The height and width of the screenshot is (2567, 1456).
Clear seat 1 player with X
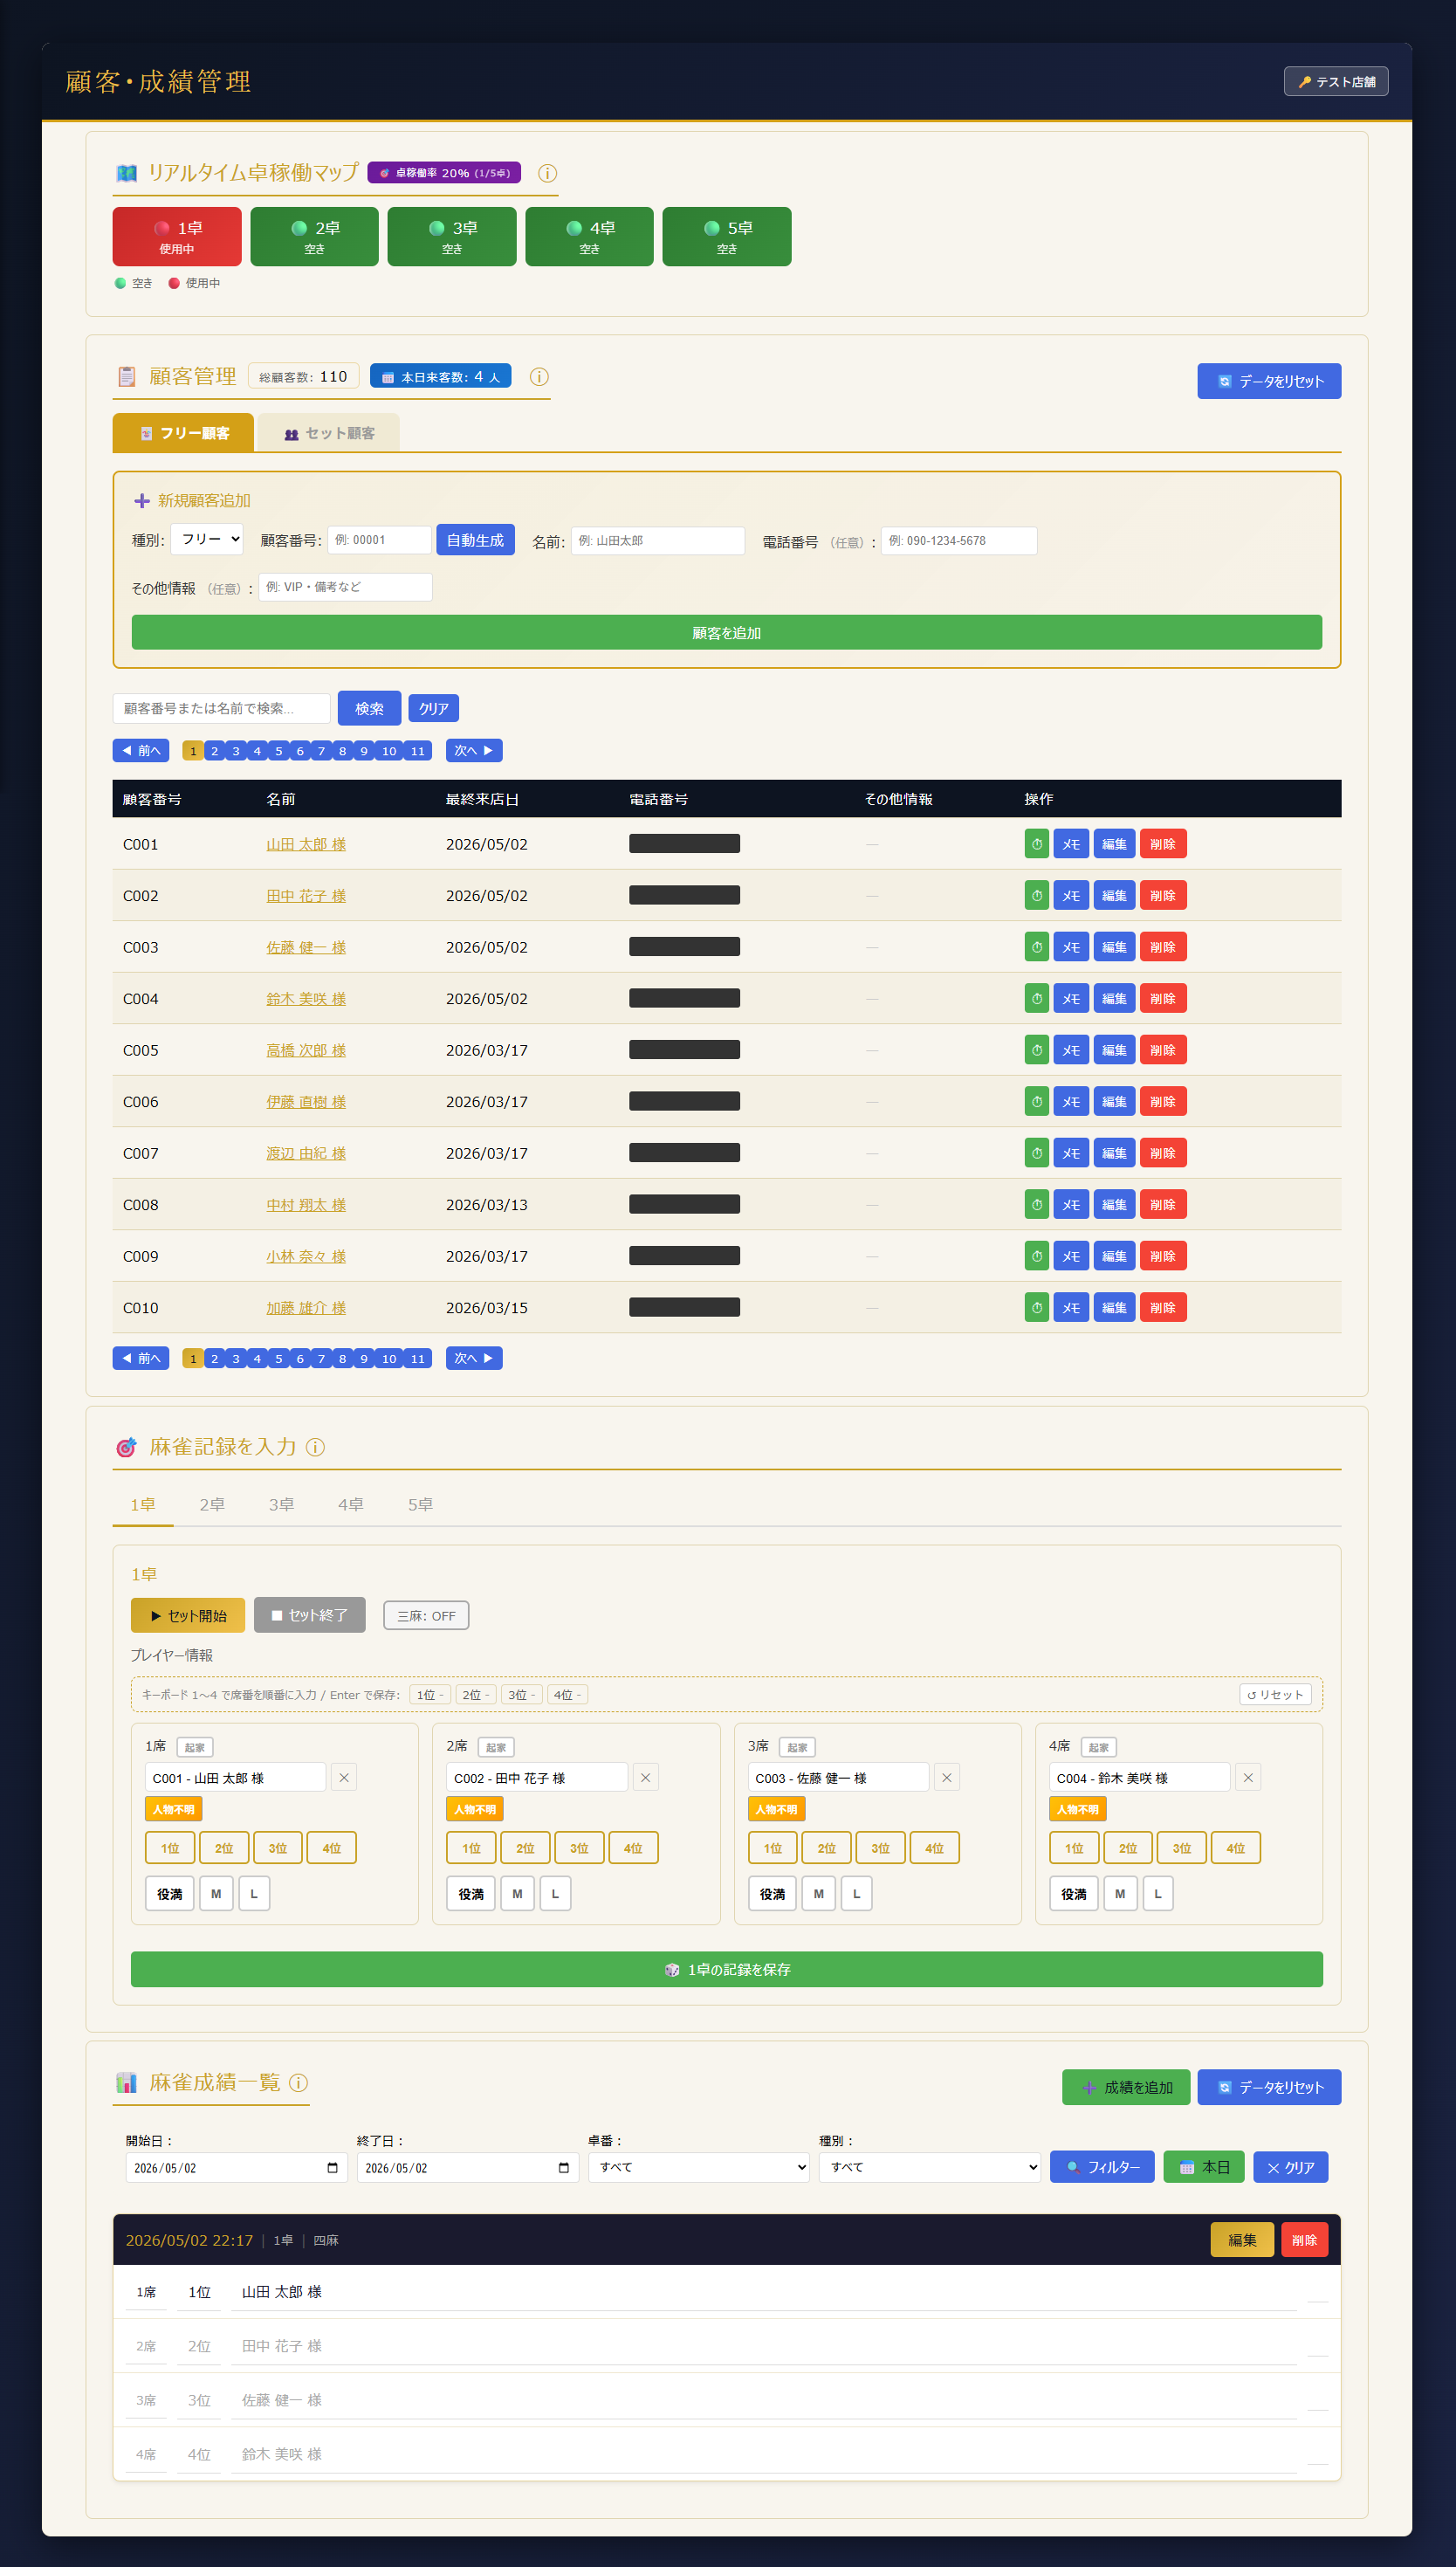tap(344, 1777)
